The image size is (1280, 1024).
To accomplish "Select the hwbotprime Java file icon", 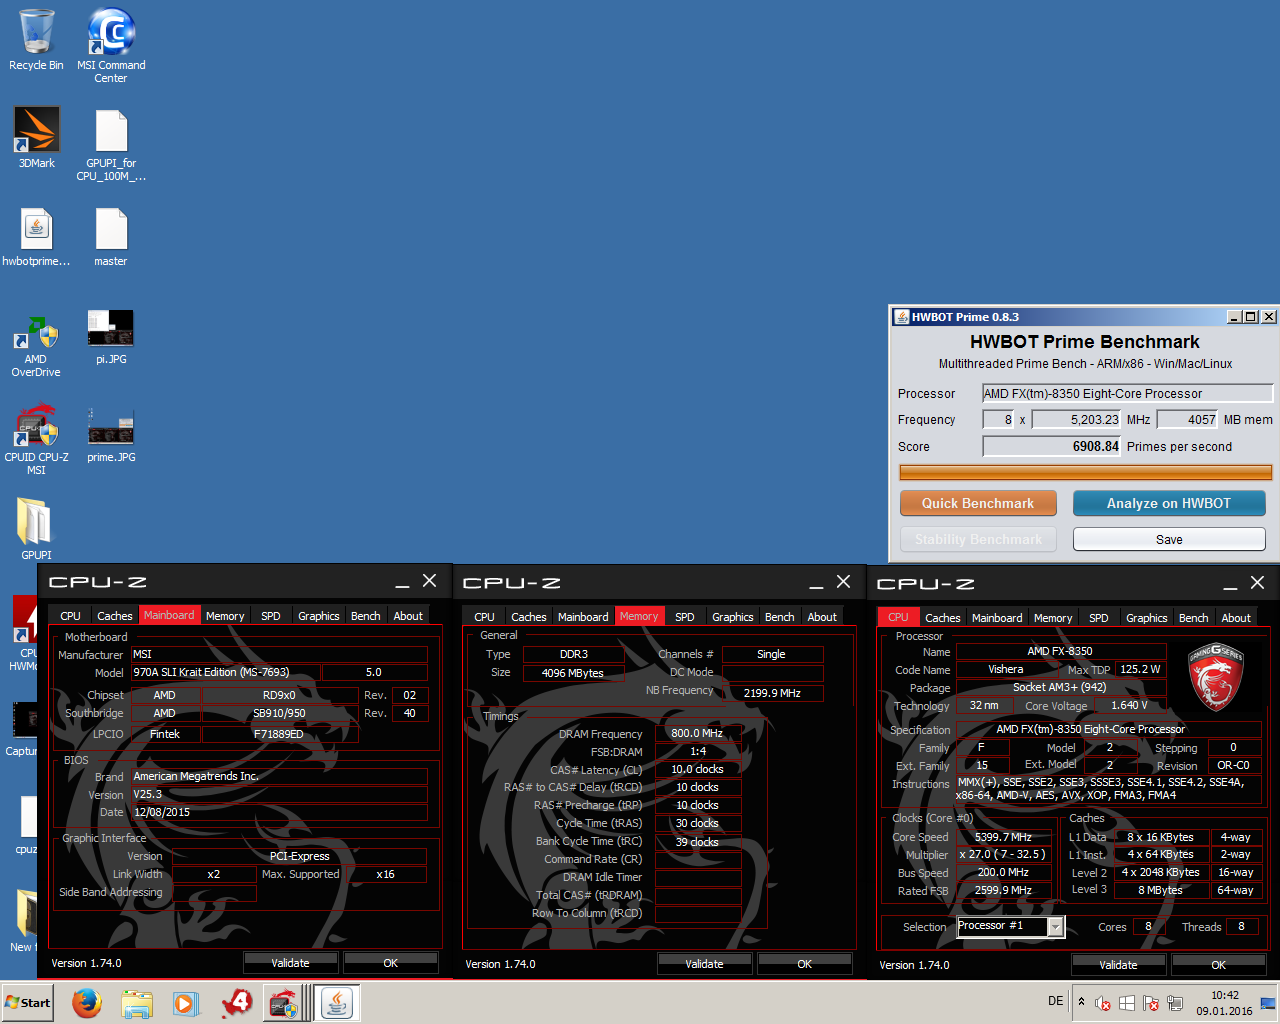I will pyautogui.click(x=37, y=237).
